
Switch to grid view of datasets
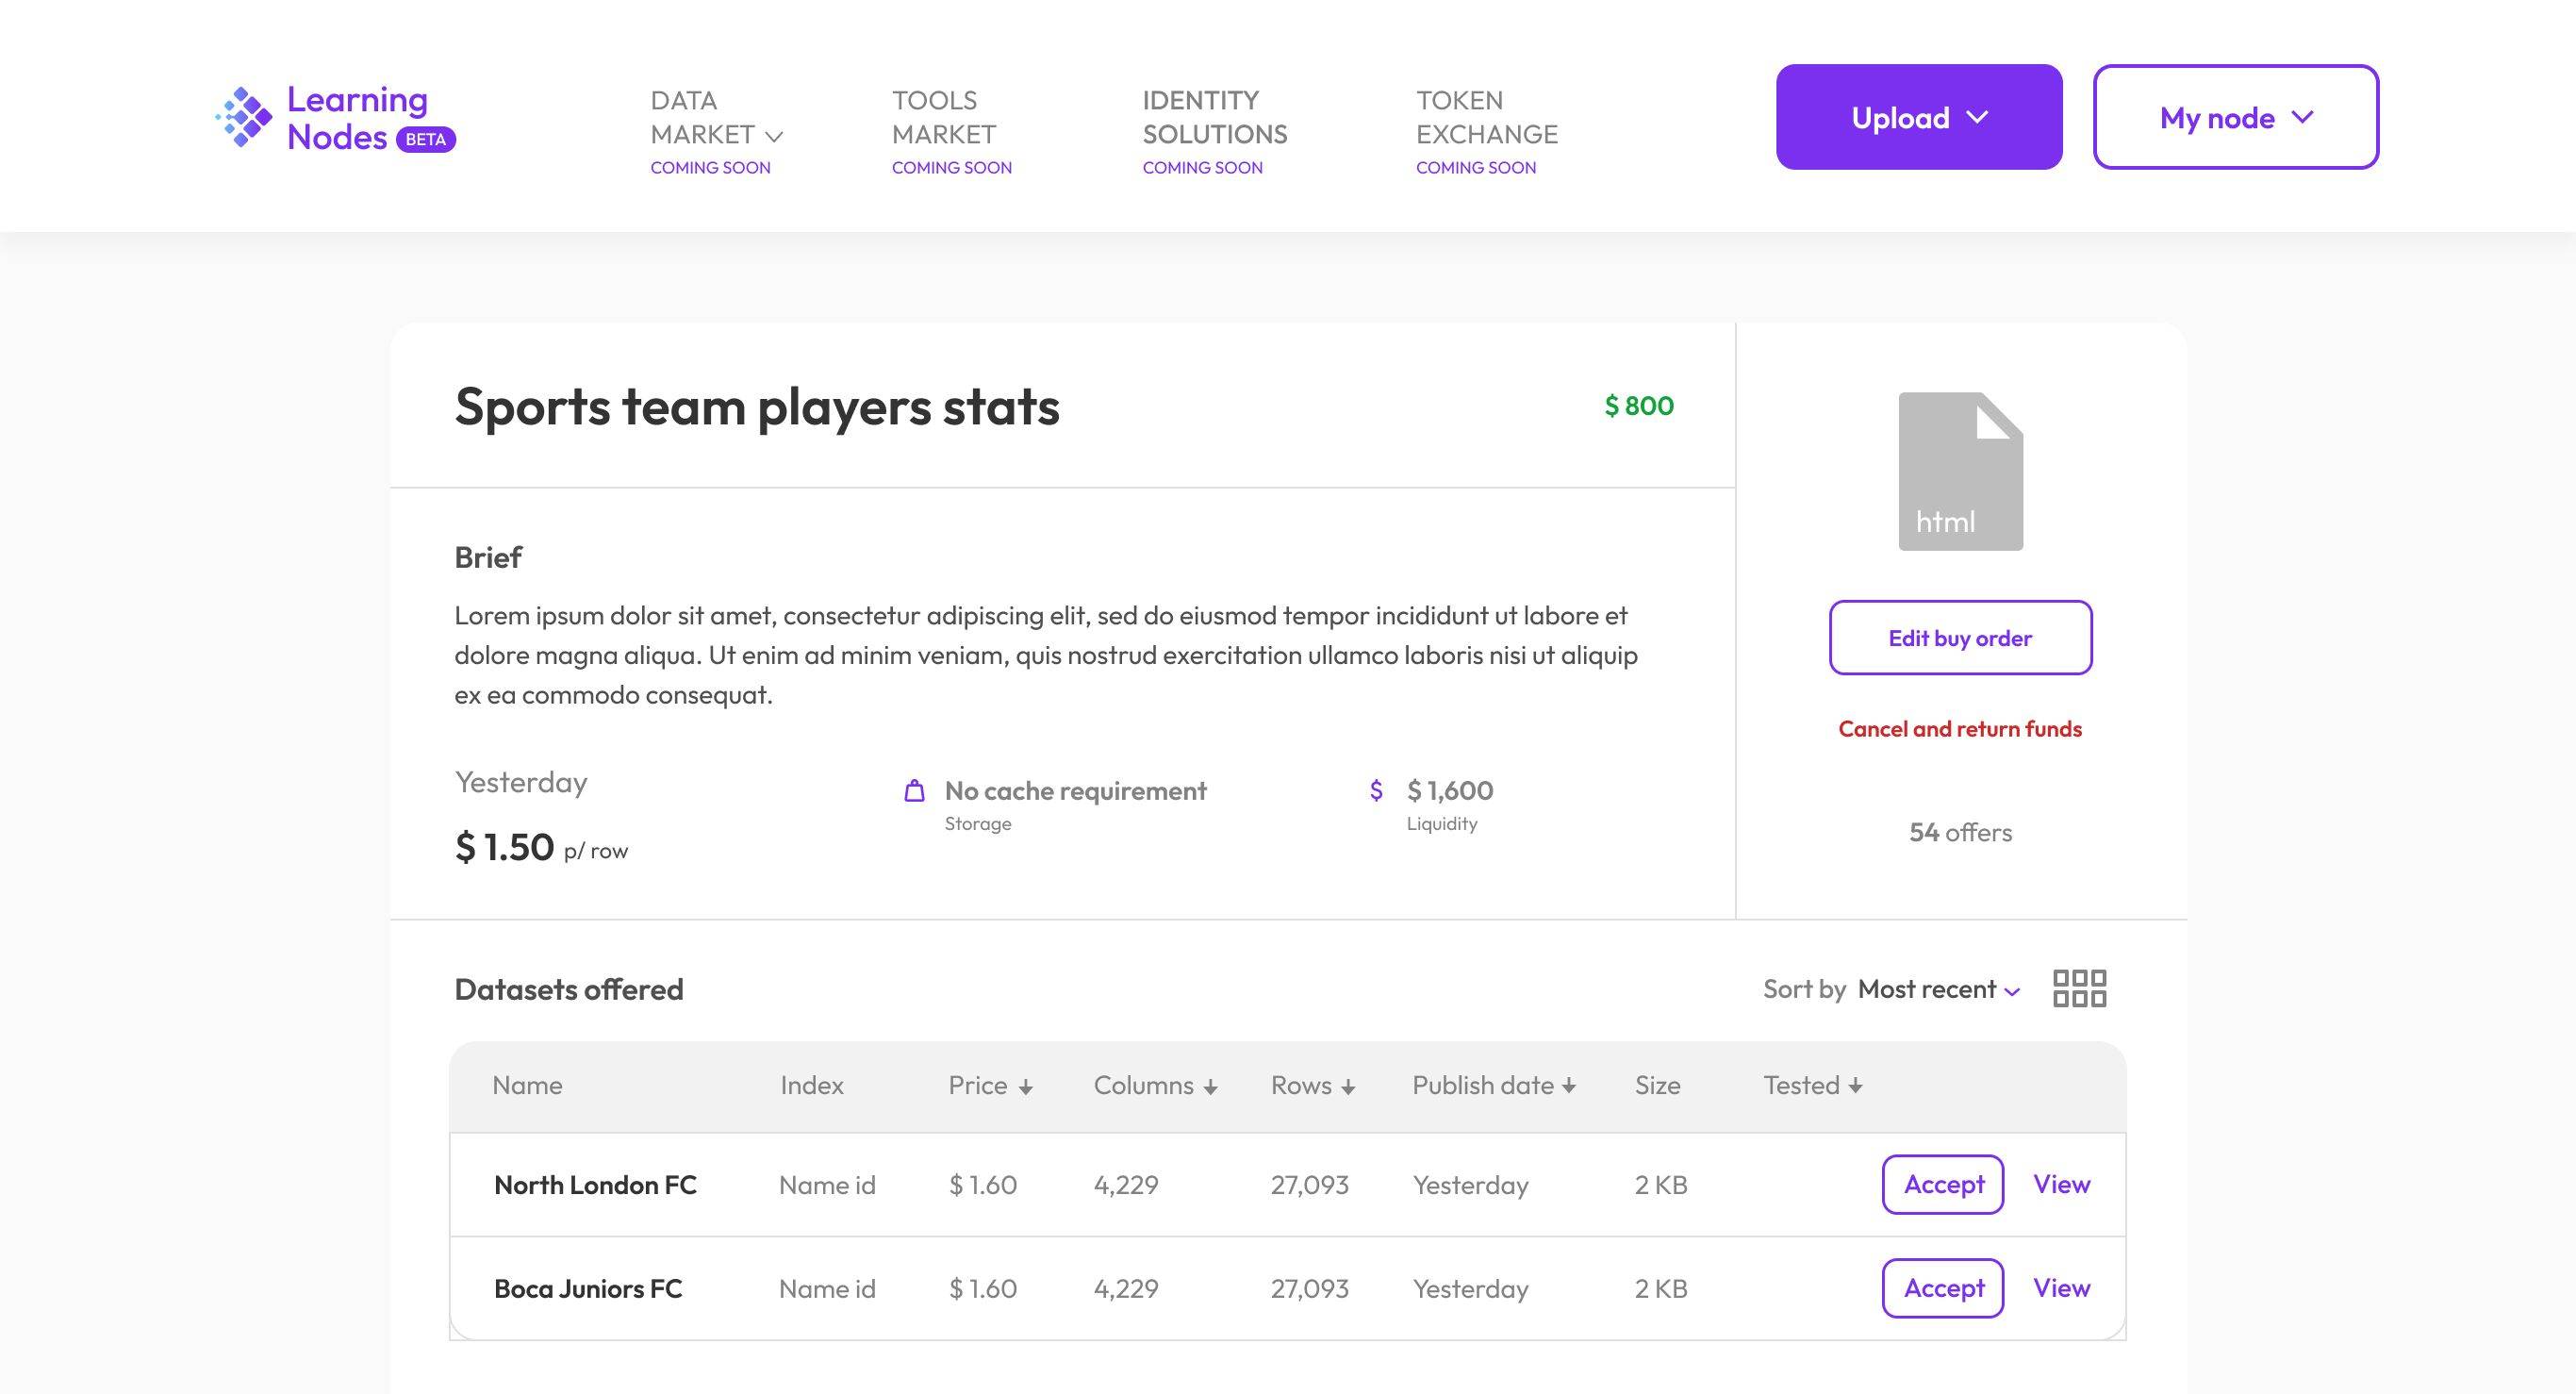tap(2081, 988)
